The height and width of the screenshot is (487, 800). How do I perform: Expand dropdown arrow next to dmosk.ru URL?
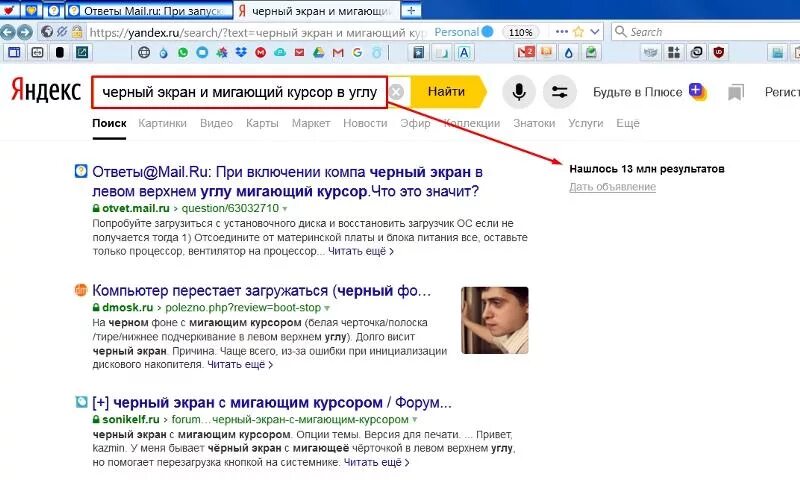[327, 308]
